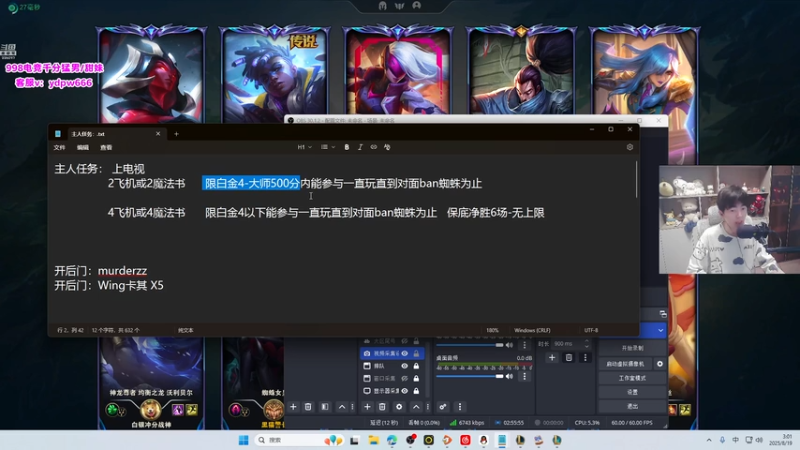Clear formatting in Notepad toolbar
800x450 pixels.
(387, 147)
